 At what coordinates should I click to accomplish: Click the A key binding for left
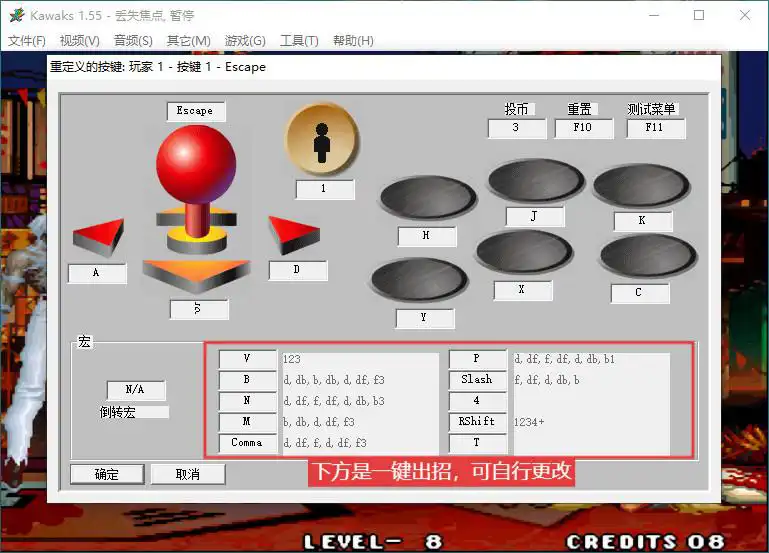97,273
